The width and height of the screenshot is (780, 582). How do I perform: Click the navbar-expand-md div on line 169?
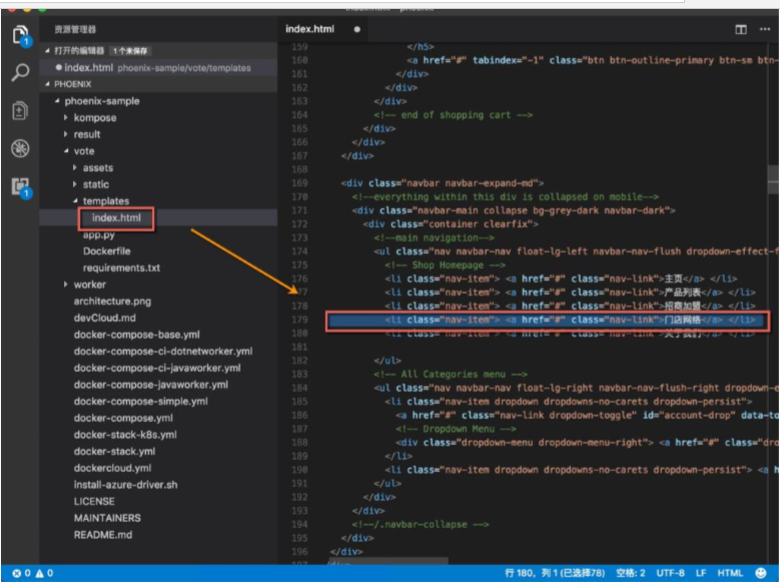click(442, 184)
